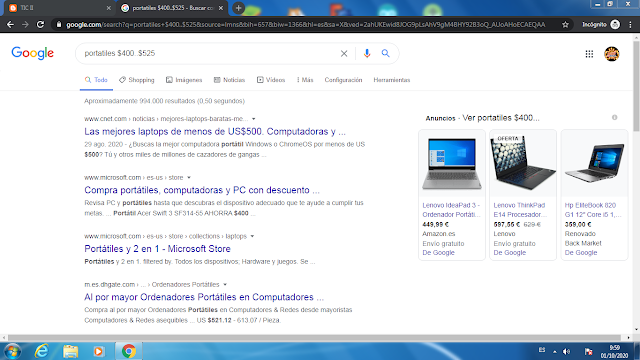This screenshot has height=360, width=640.
Task: Bookmark this page with the star icon
Action: pos(565,24)
